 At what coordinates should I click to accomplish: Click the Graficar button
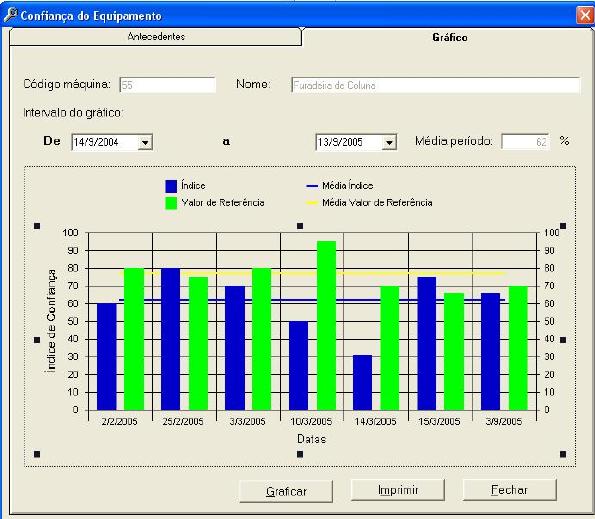(286, 491)
